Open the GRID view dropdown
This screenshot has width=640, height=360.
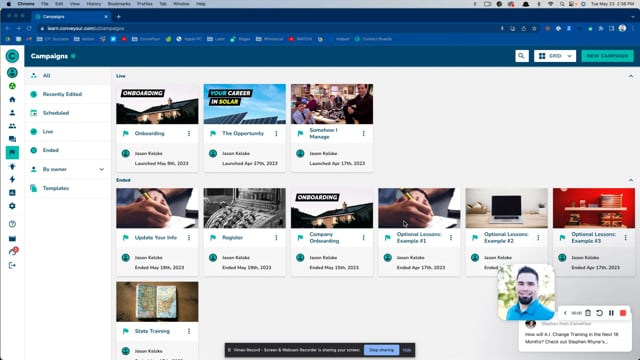(x=555, y=56)
